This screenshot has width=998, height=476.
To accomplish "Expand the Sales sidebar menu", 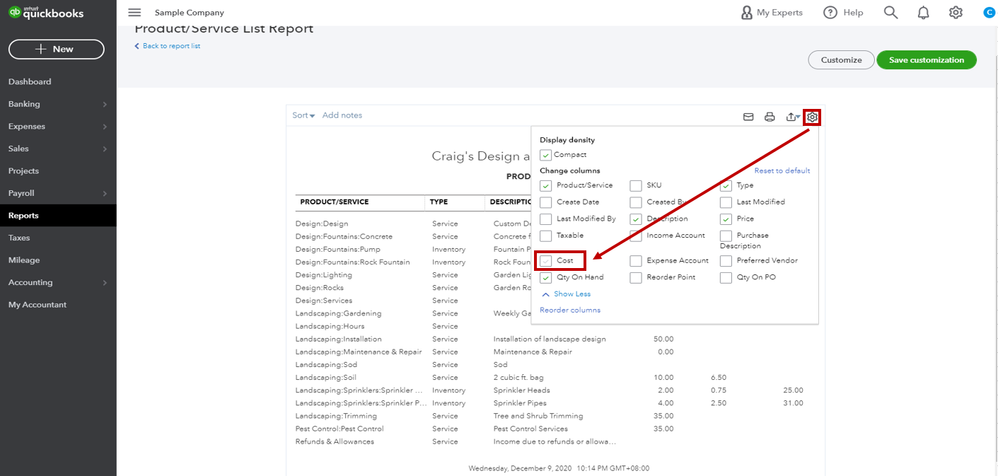I will tap(58, 148).
